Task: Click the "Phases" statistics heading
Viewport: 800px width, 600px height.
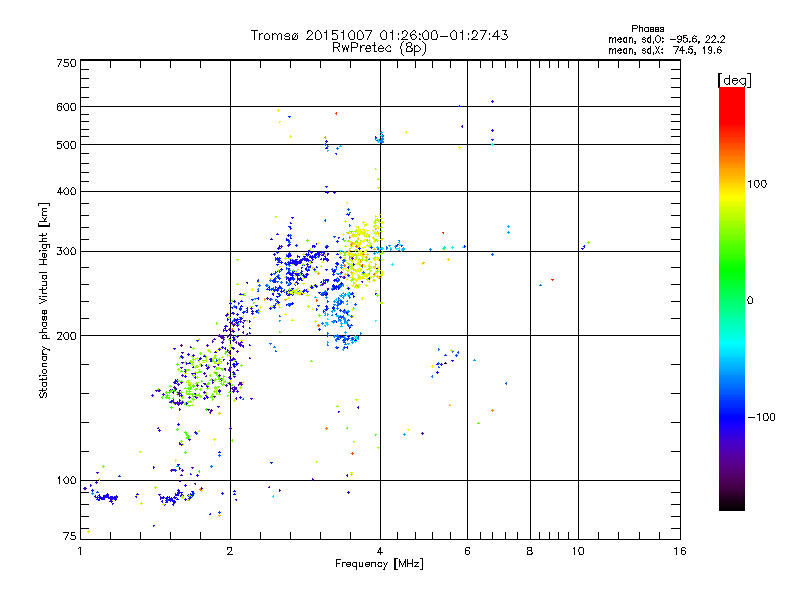Action: tap(647, 29)
